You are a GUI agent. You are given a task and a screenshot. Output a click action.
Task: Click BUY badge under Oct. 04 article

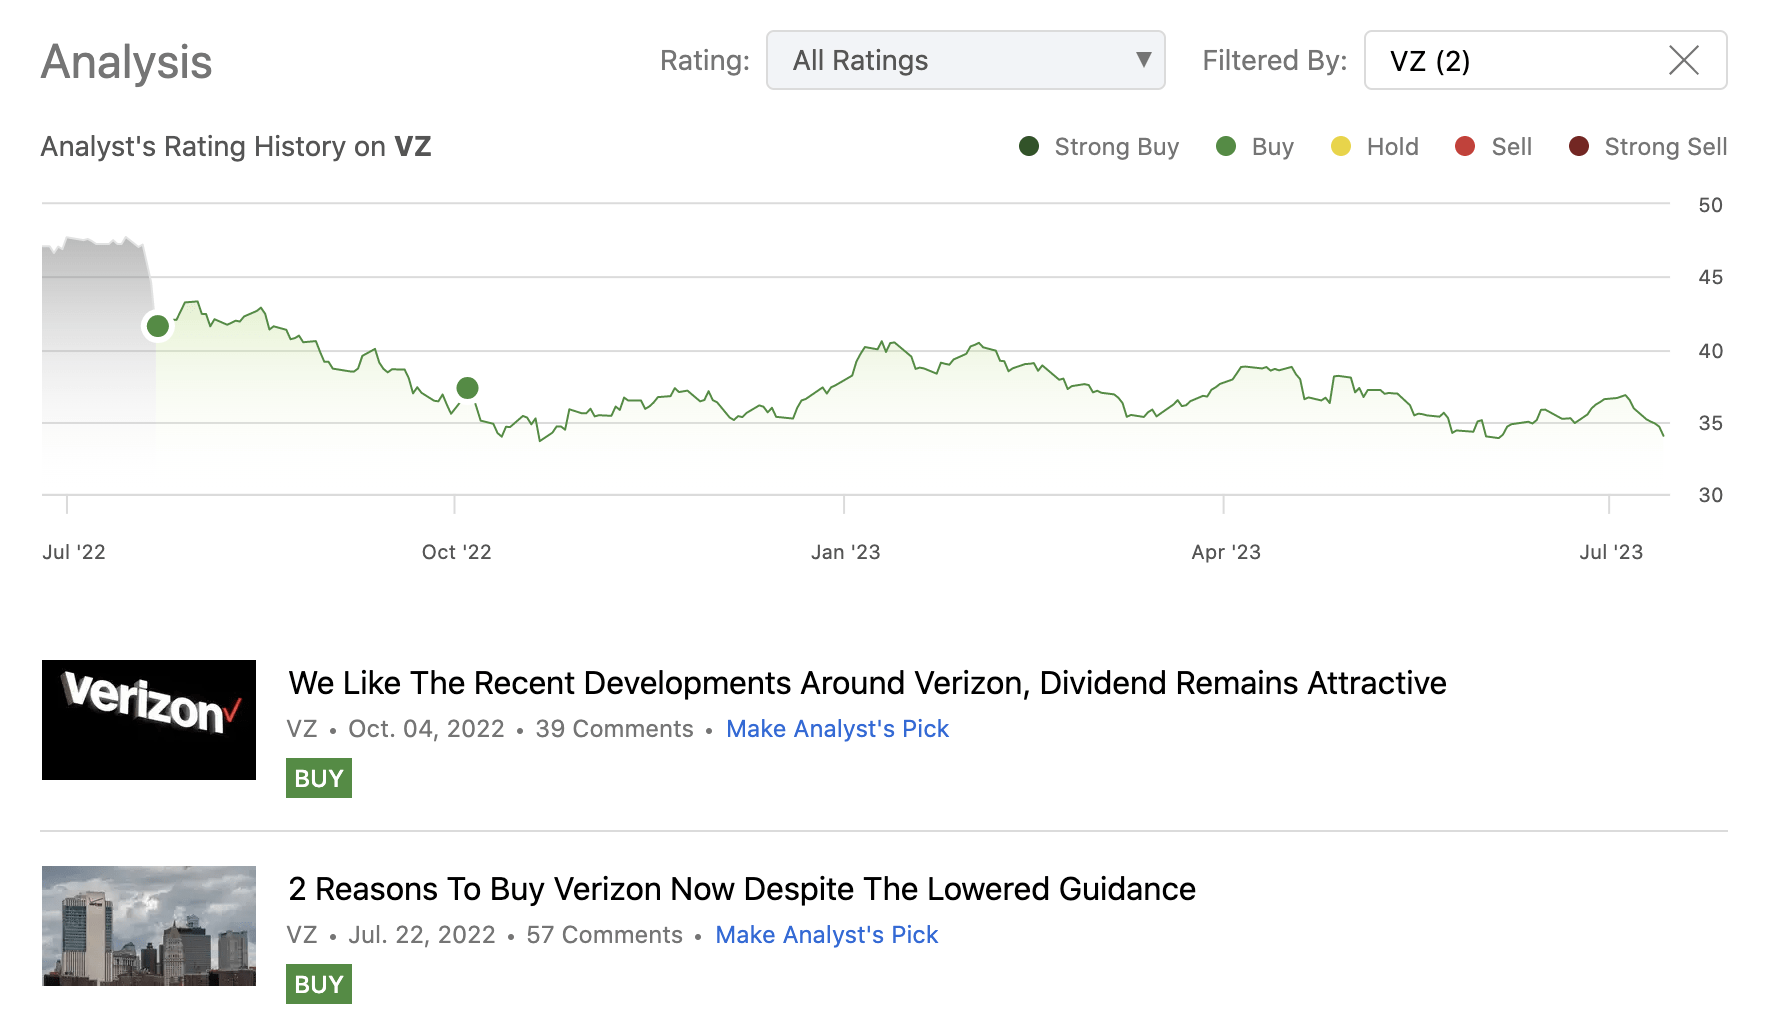tap(319, 778)
